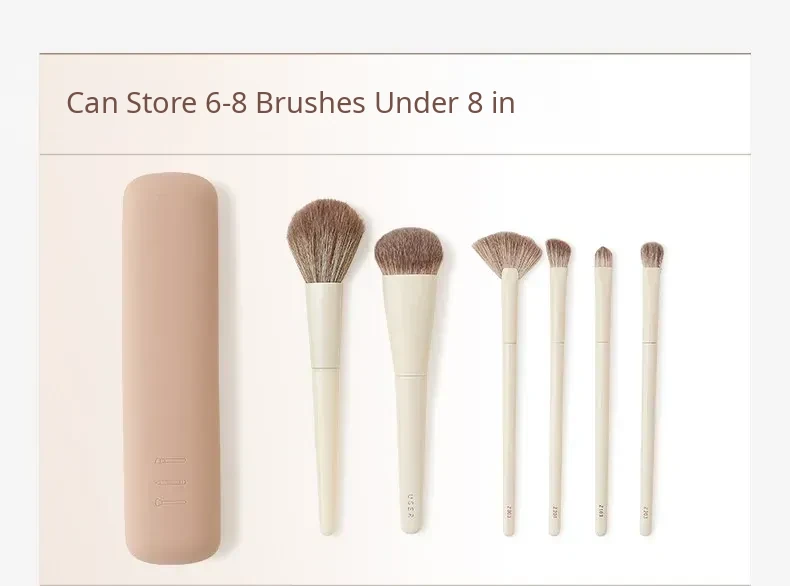Click the number label on the pencil brush handle
The height and width of the screenshot is (586, 790).
pyautogui.click(x=601, y=511)
